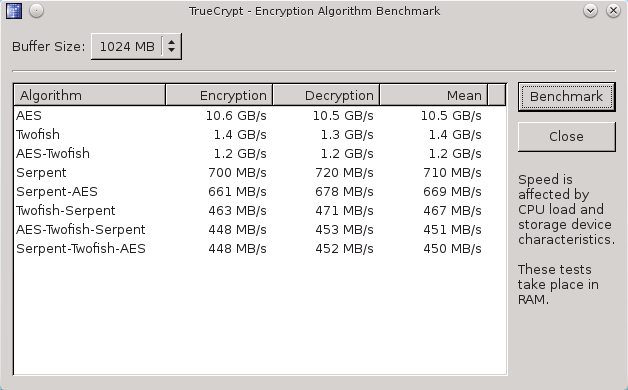Click the Buffer Size up/down arrows
The height and width of the screenshot is (390, 628).
[x=171, y=46]
